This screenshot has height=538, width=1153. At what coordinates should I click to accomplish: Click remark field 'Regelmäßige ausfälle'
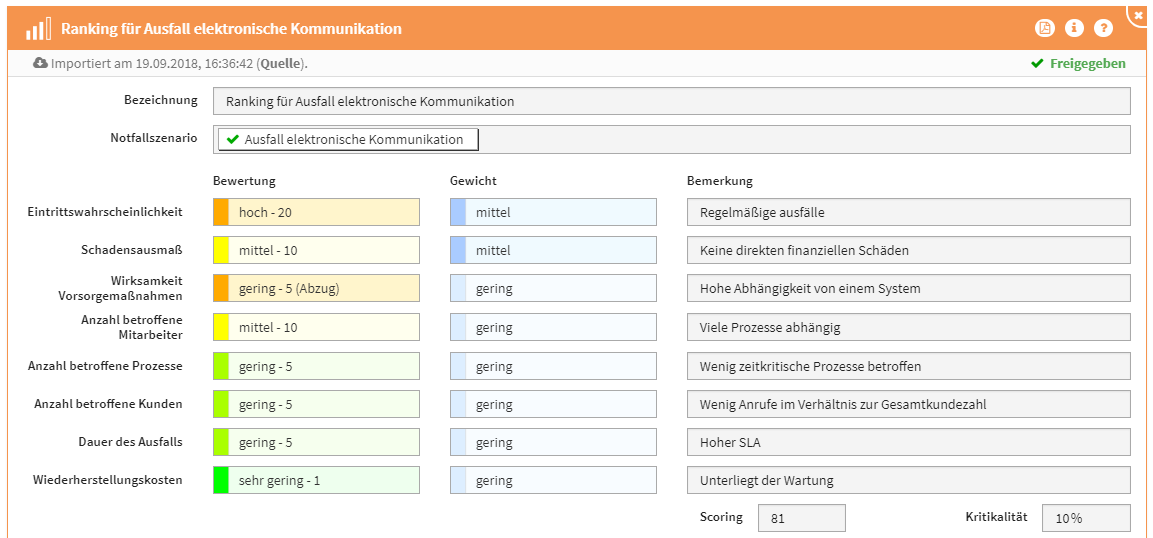908,212
